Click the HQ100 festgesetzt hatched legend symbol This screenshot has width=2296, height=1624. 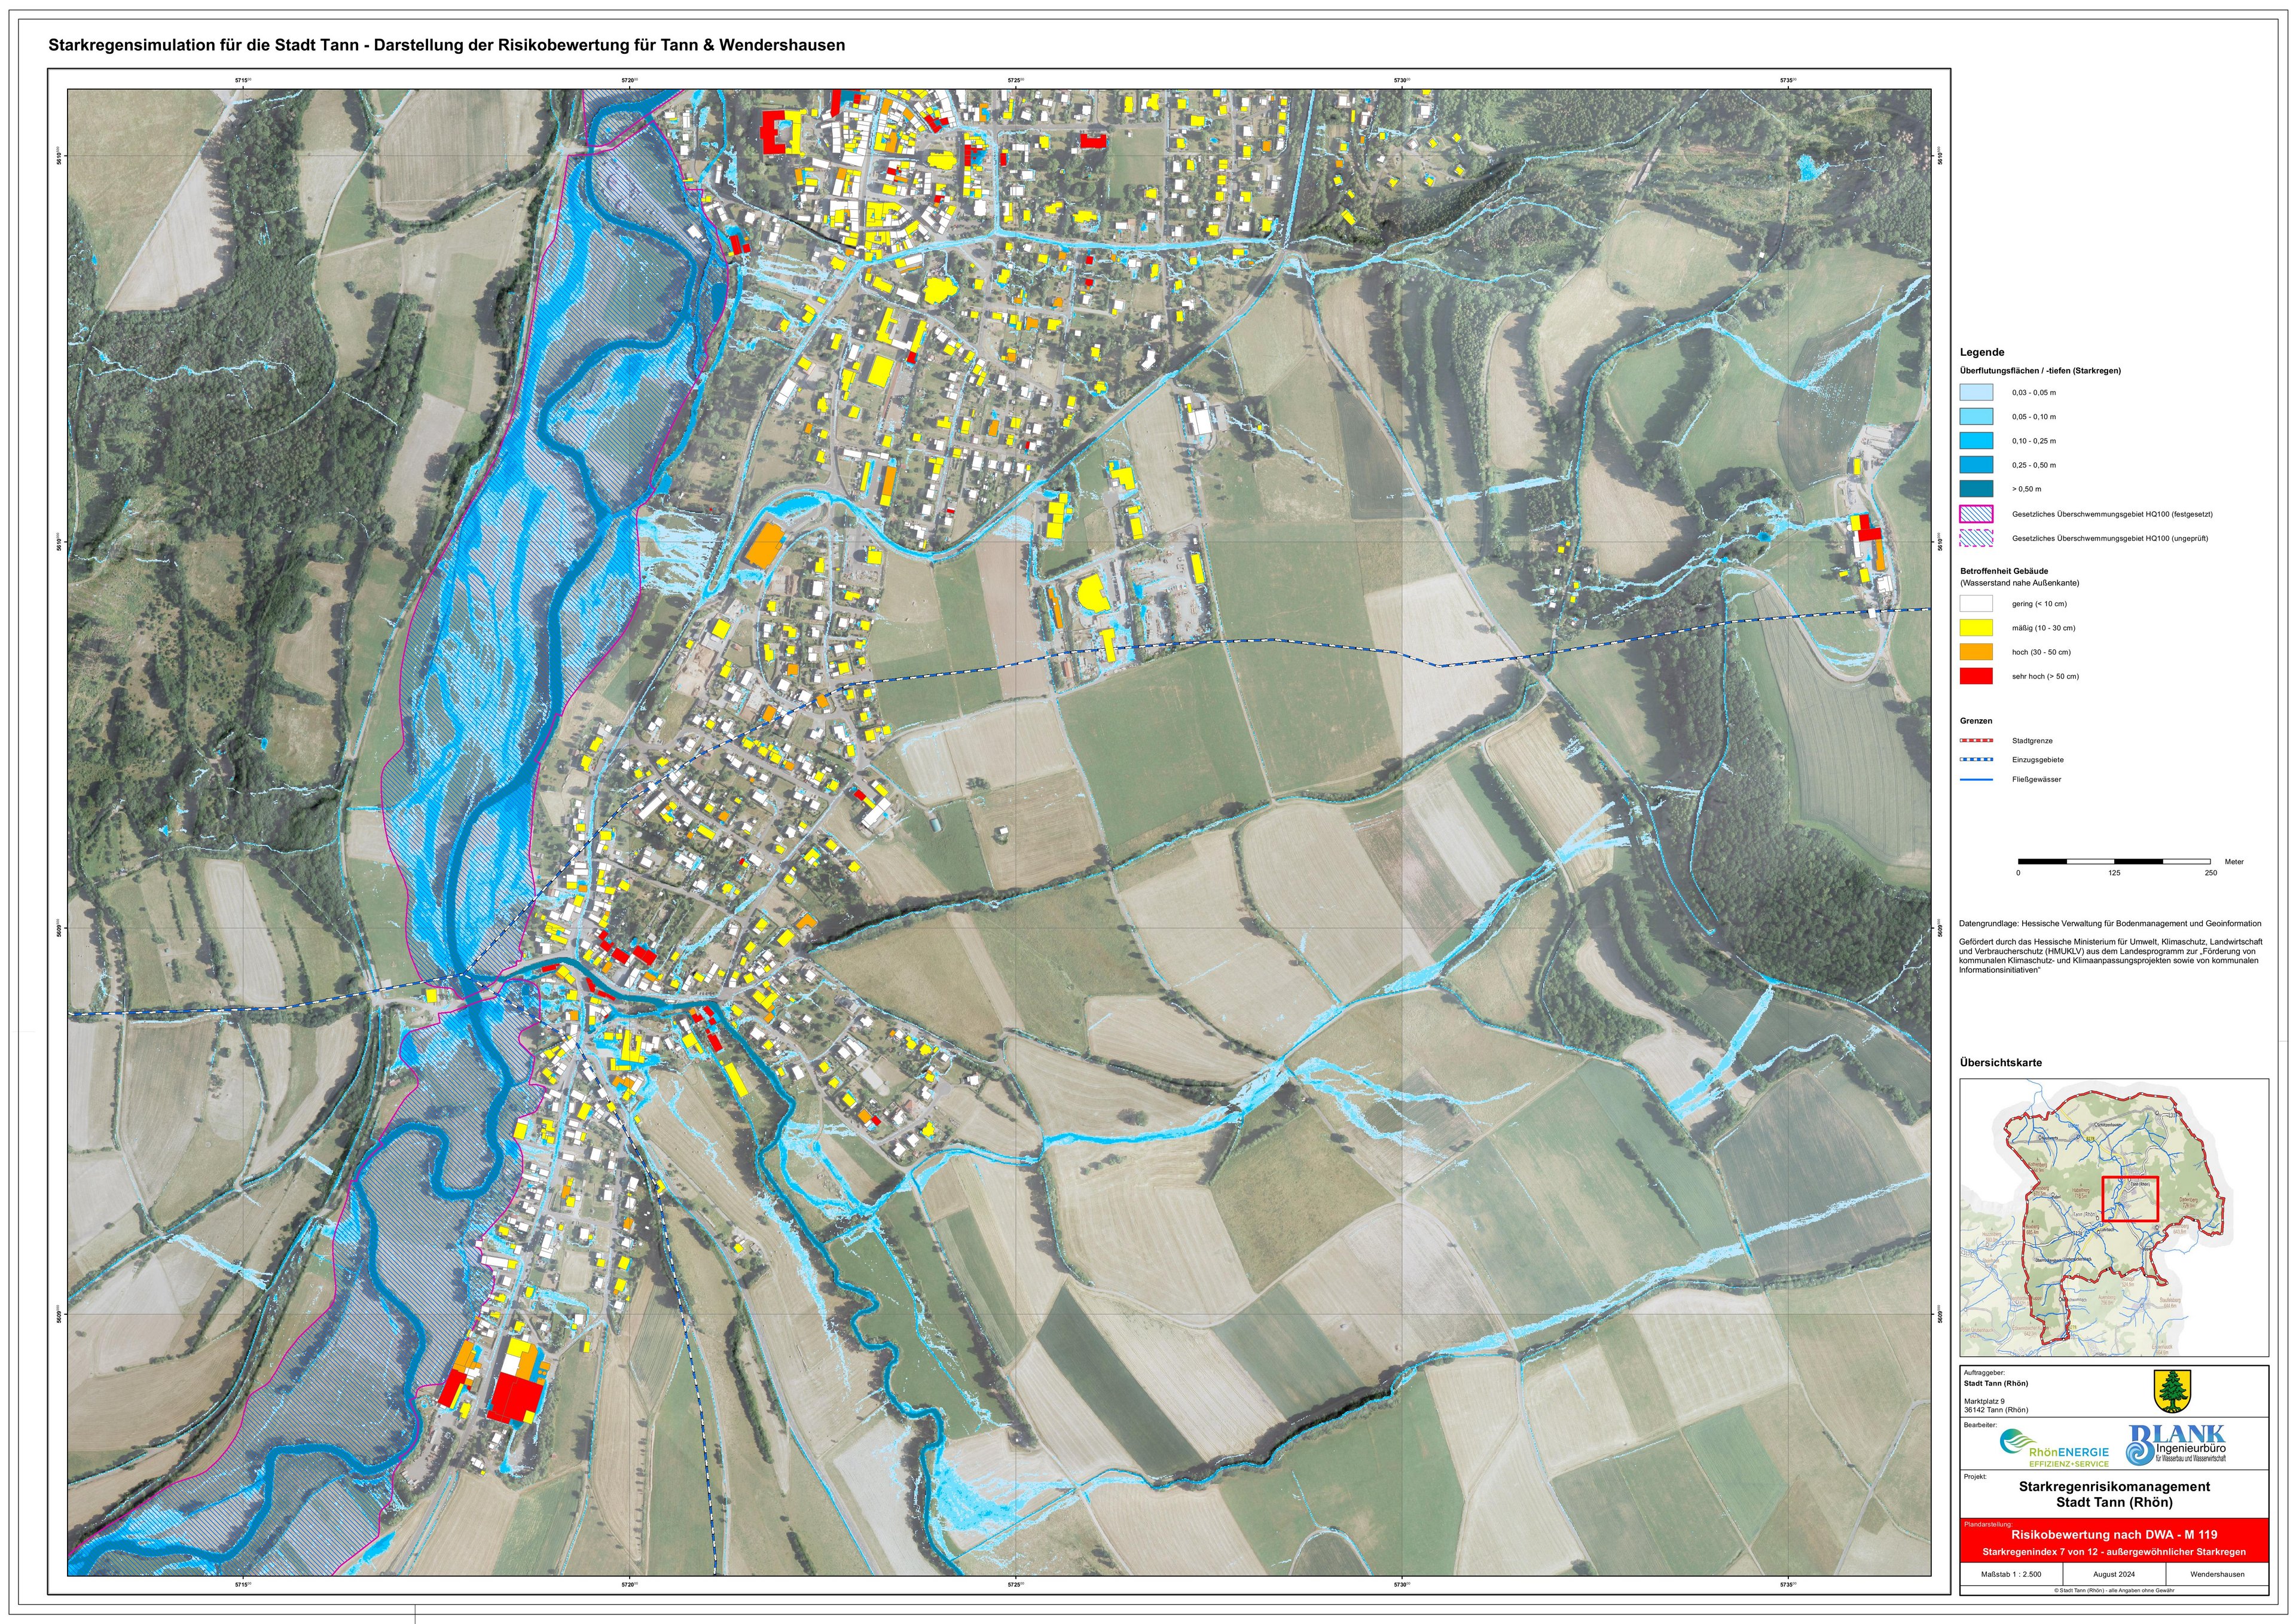pos(1976,514)
